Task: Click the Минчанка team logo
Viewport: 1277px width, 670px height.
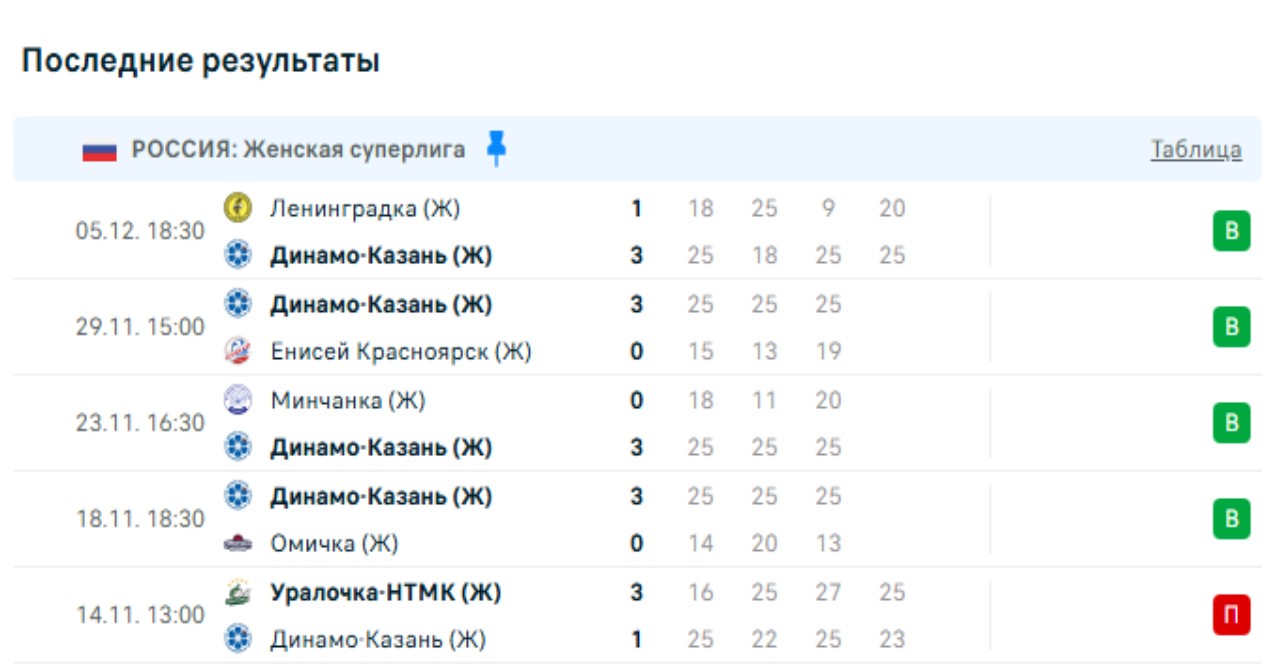Action: pos(237,399)
